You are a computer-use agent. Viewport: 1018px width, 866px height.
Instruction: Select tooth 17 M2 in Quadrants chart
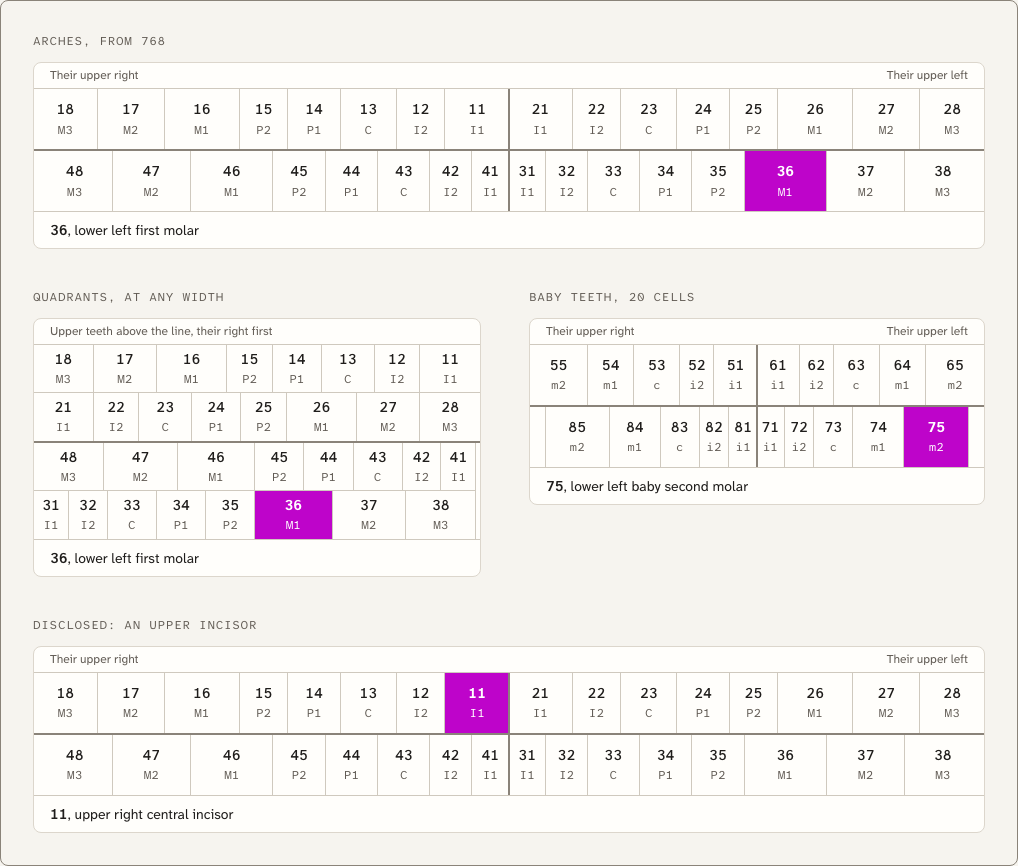coord(125,369)
